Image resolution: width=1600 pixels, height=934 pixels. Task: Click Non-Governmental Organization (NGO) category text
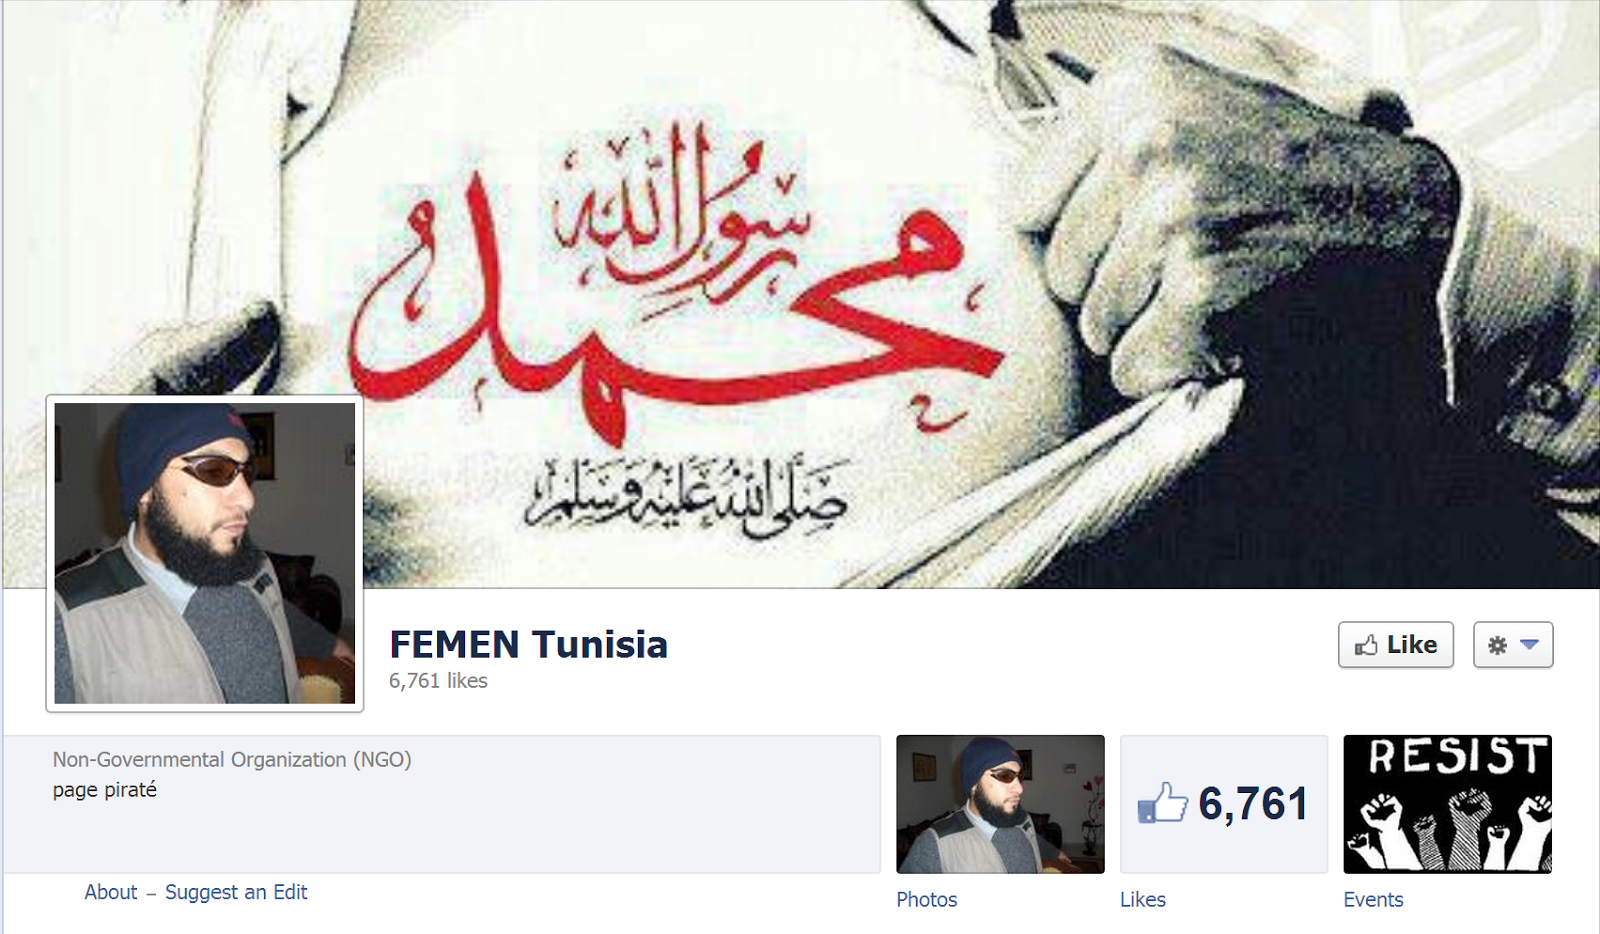(232, 760)
